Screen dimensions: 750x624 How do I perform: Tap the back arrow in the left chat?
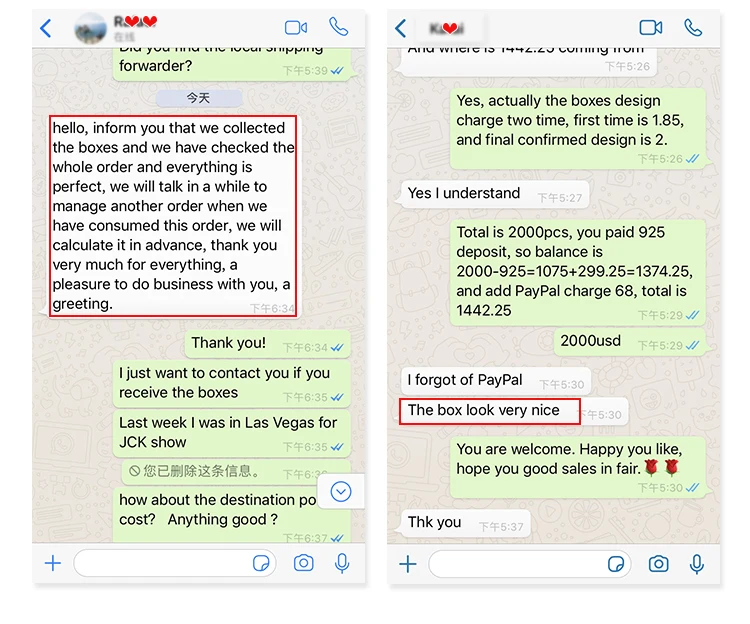click(46, 28)
